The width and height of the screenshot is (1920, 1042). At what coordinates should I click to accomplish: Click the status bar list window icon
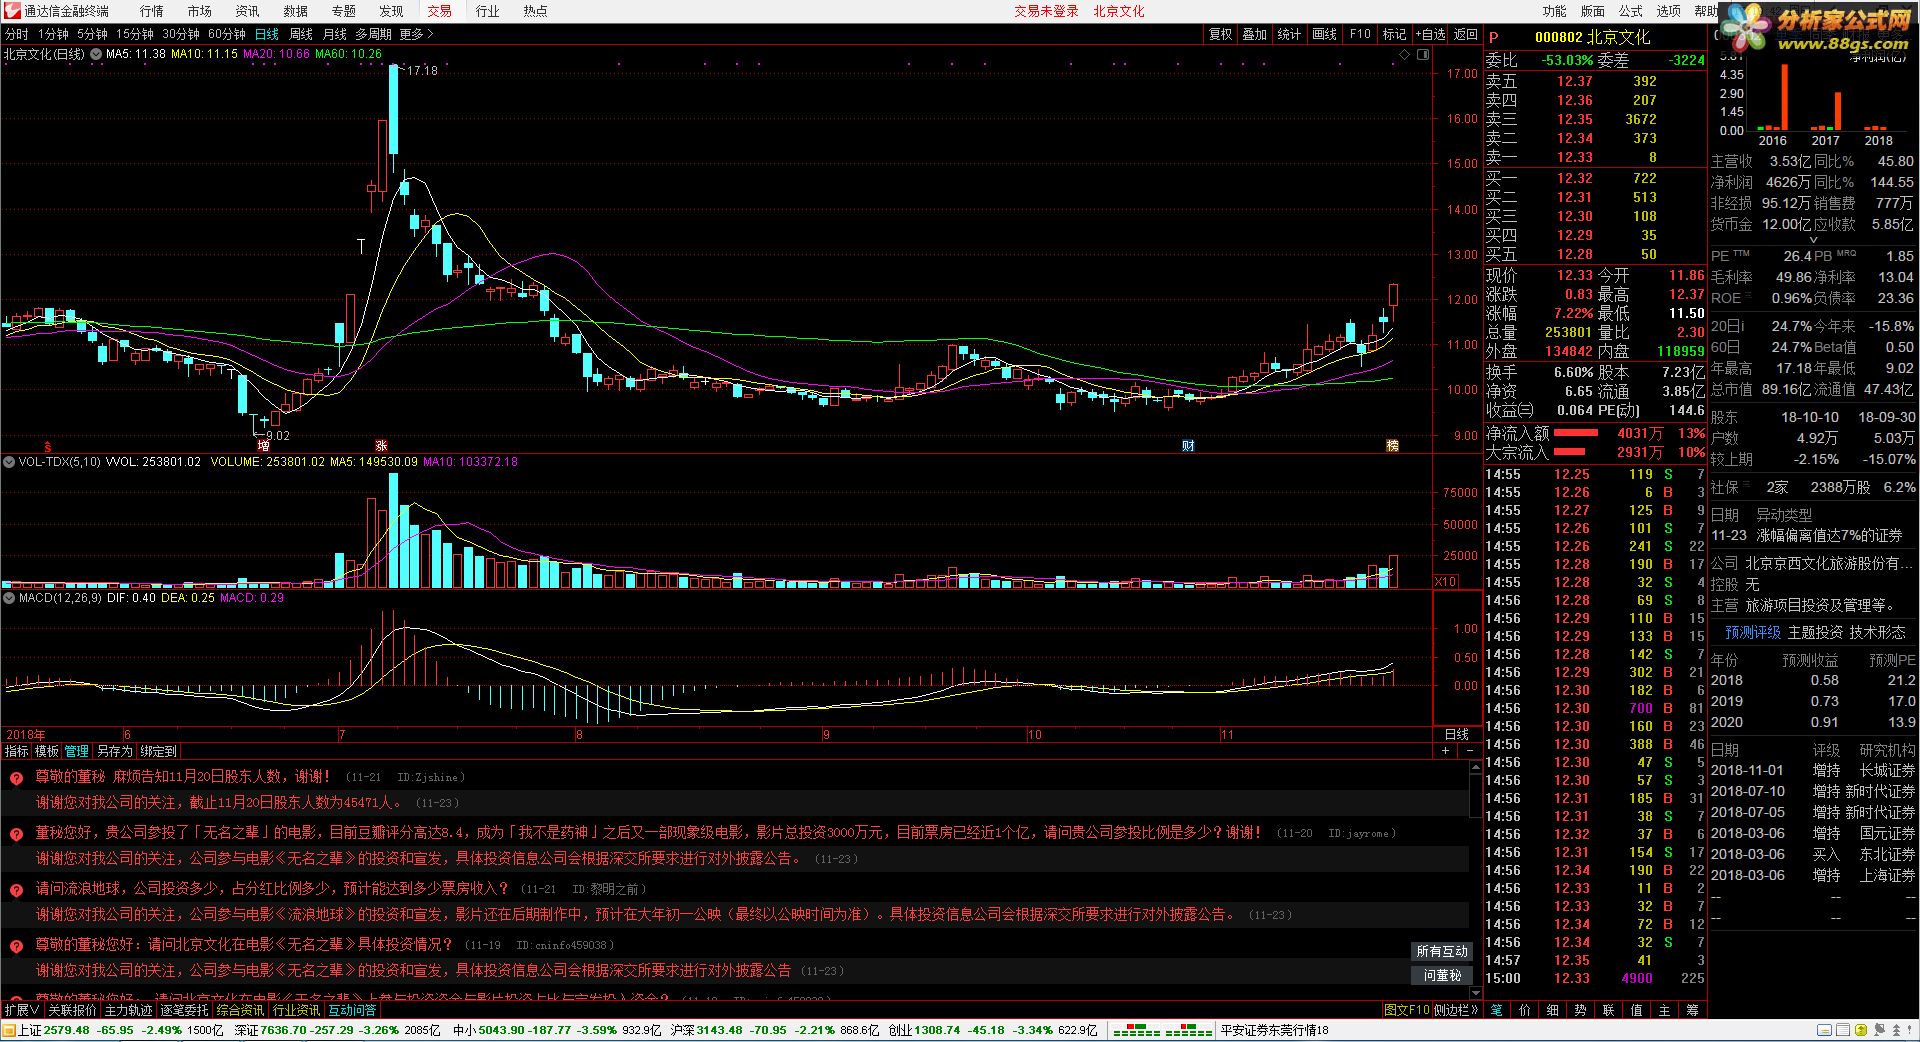point(1843,1030)
